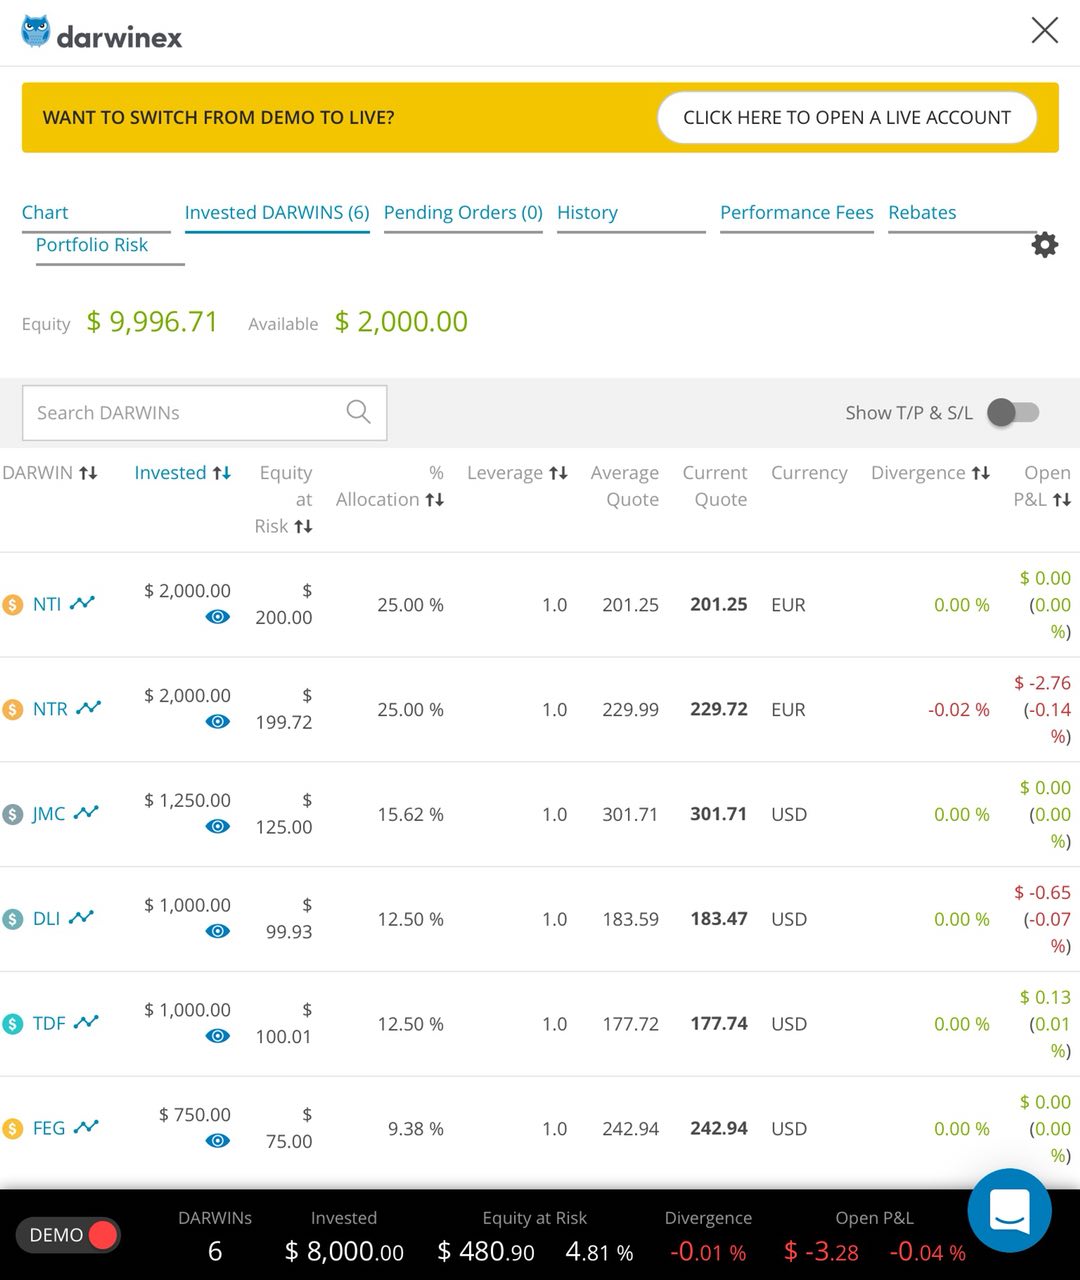Toggle the eye icon for NTI investment
Image resolution: width=1080 pixels, height=1280 pixels.
coord(217,617)
